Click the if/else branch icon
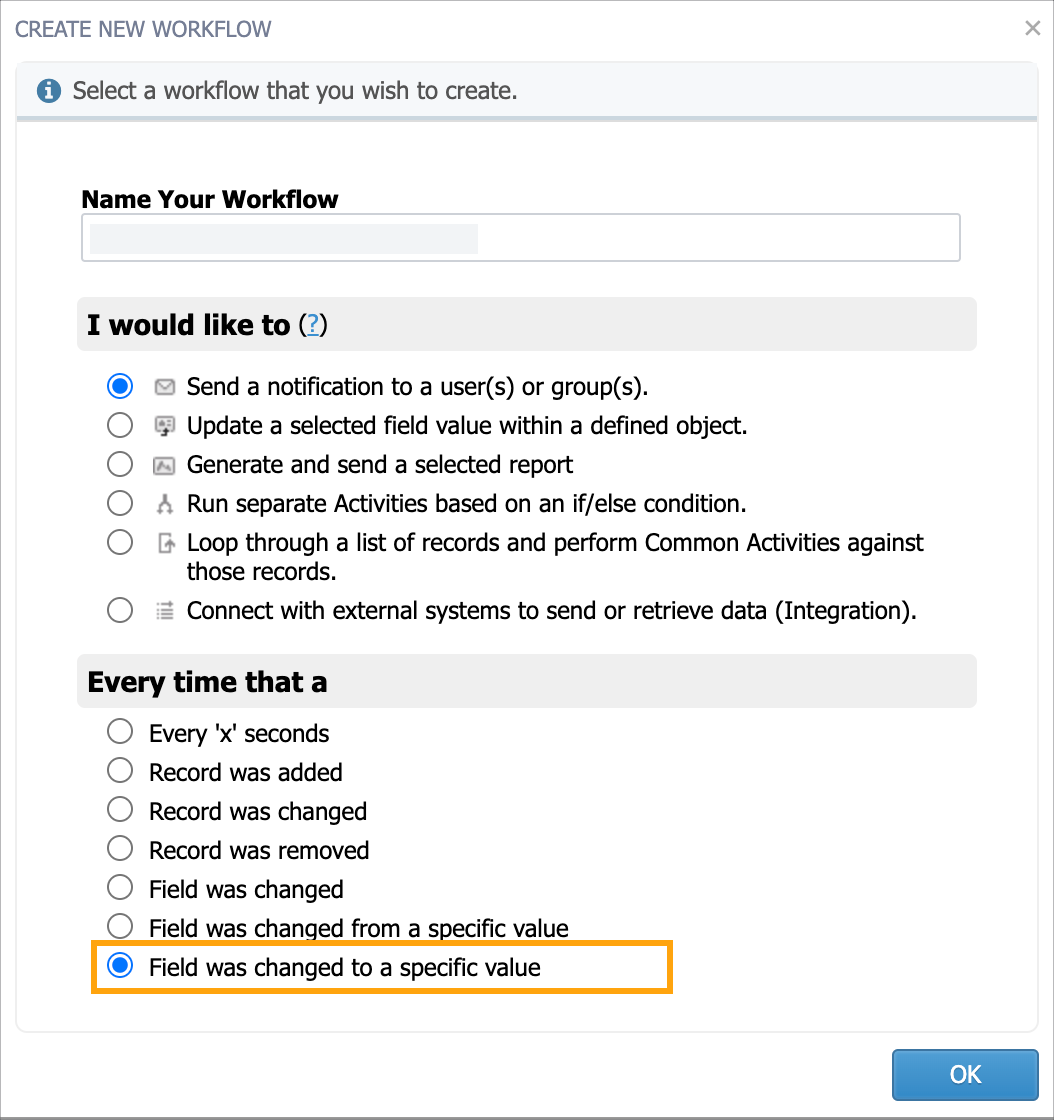1054x1120 pixels. point(165,504)
